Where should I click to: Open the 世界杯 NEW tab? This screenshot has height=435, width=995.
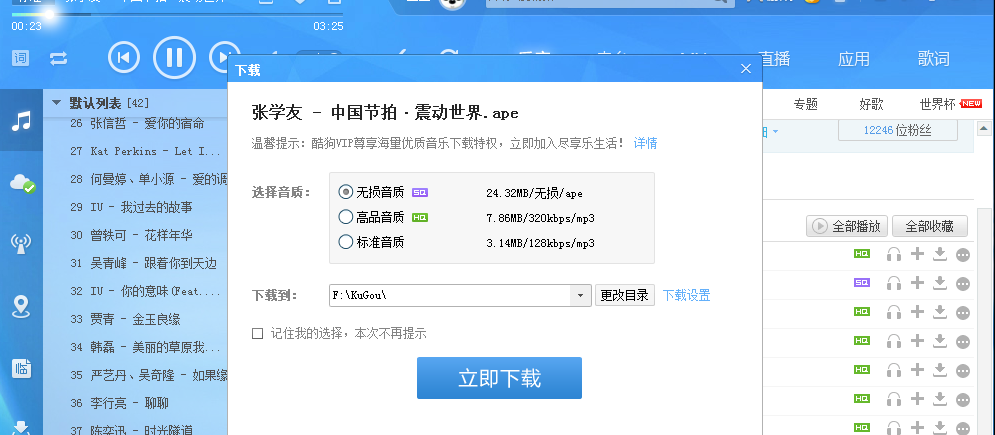(x=951, y=104)
